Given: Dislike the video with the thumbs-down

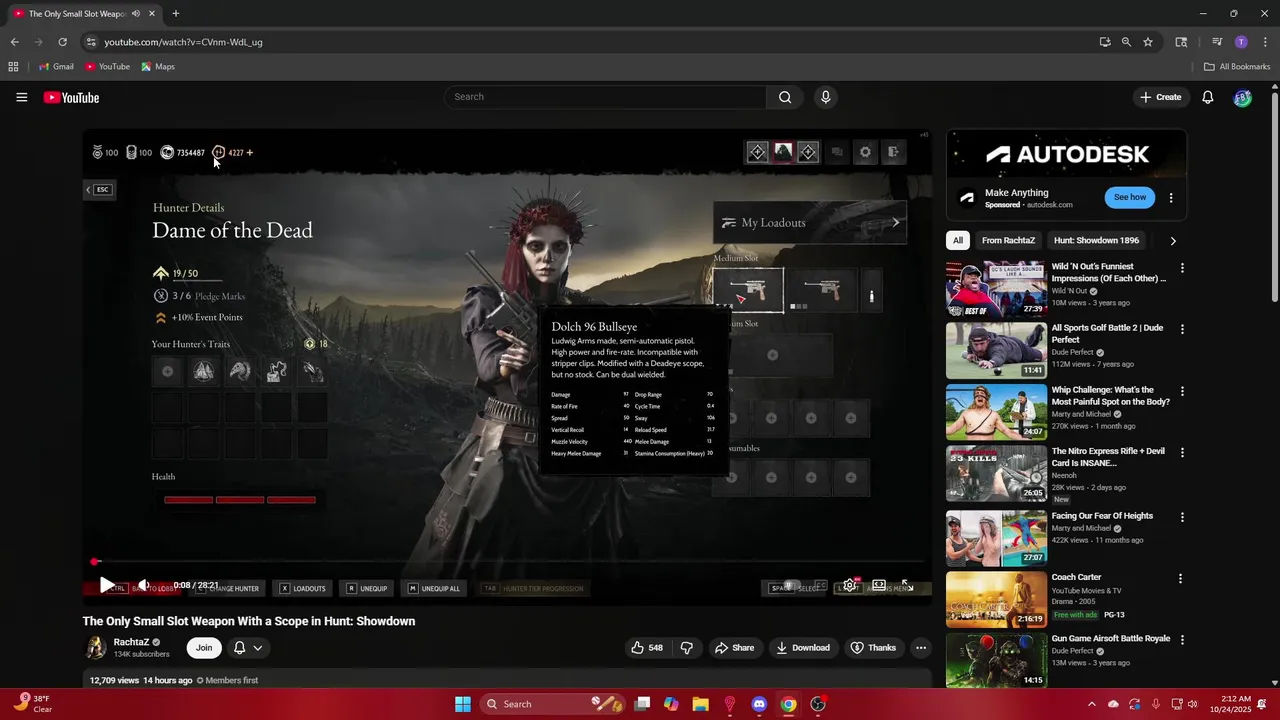Looking at the screenshot, I should pos(687,648).
